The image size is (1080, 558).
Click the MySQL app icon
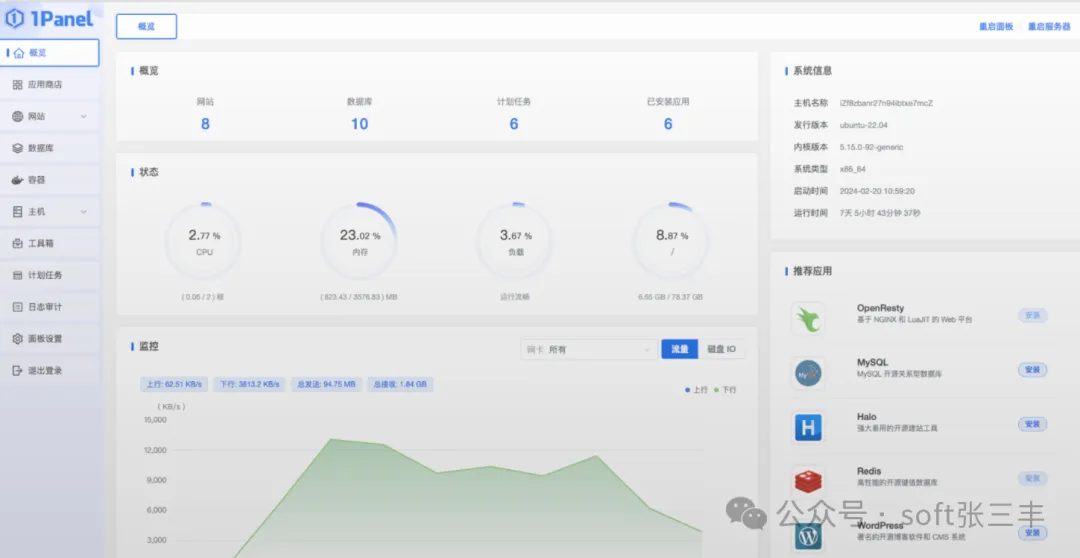(x=808, y=373)
